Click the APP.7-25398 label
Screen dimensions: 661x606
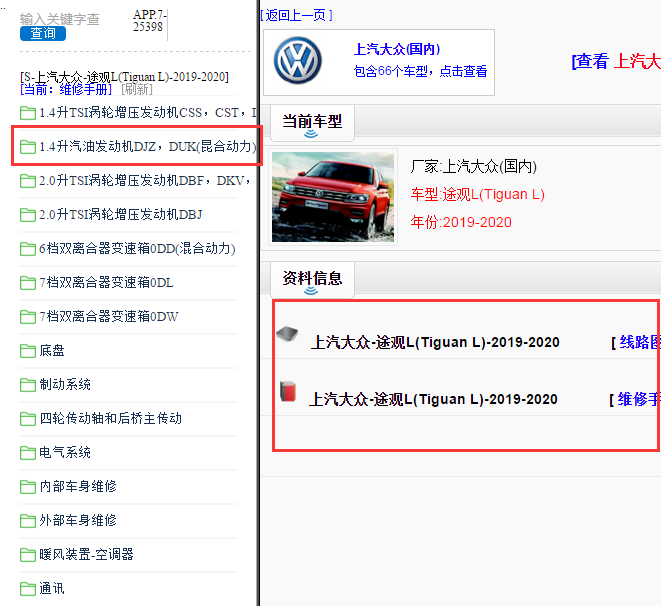[149, 21]
